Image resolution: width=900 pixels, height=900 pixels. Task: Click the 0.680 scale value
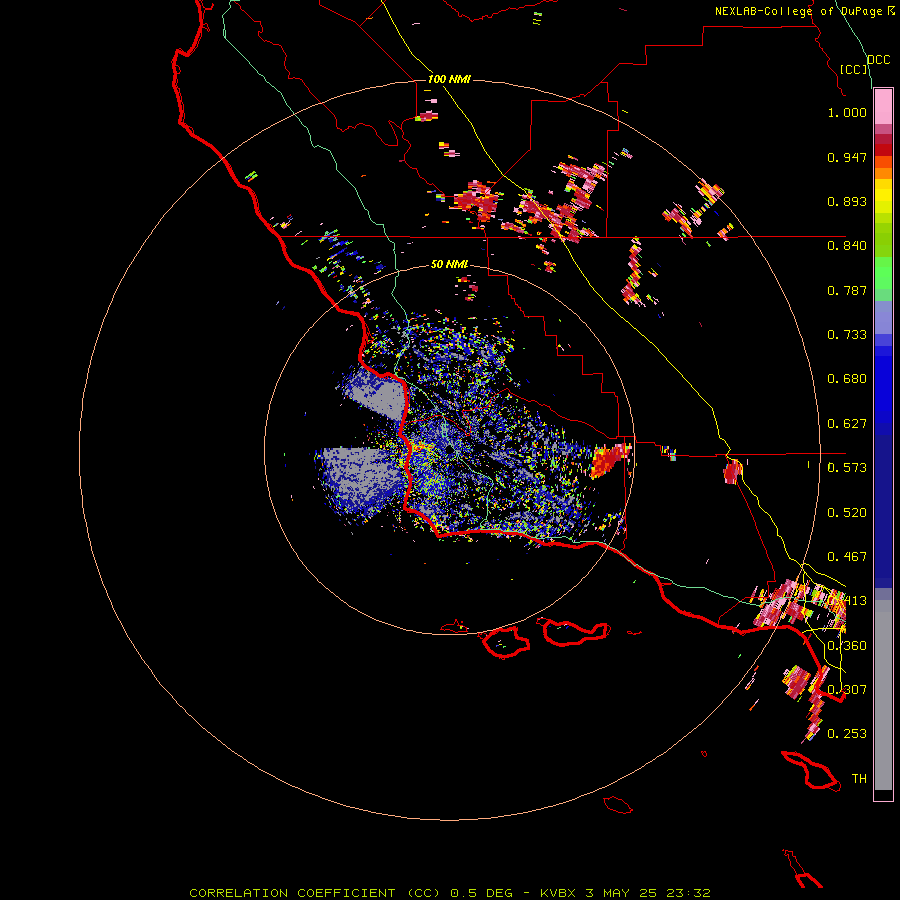click(847, 379)
